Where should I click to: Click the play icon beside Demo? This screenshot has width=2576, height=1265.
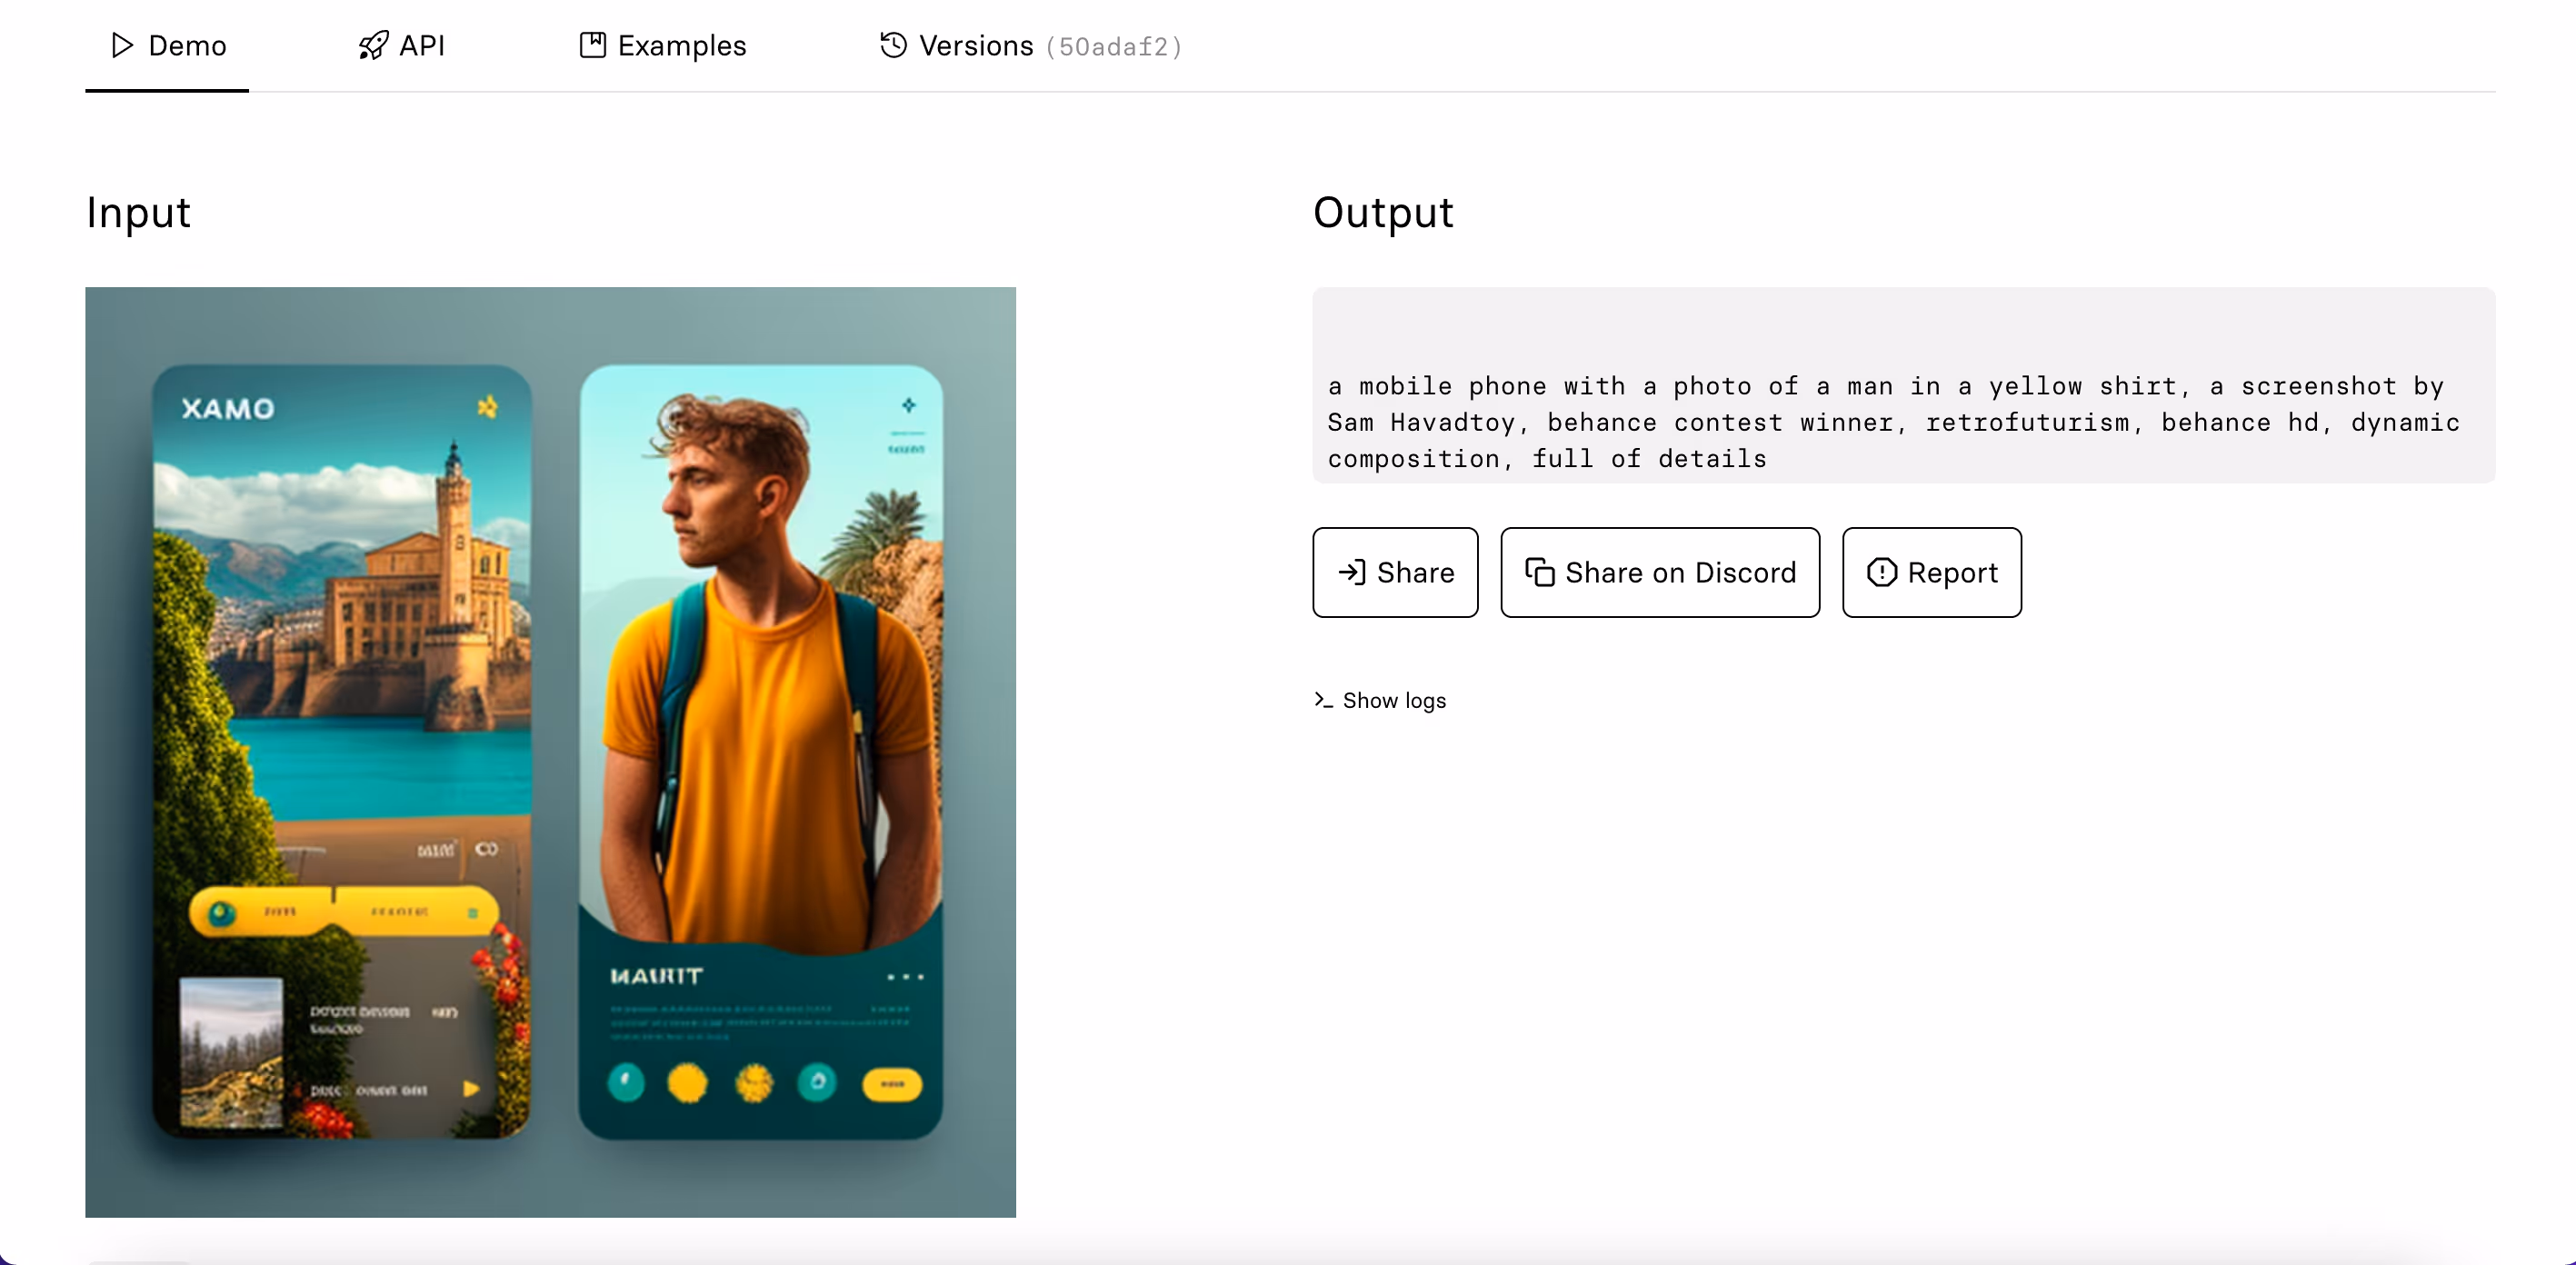(x=122, y=45)
